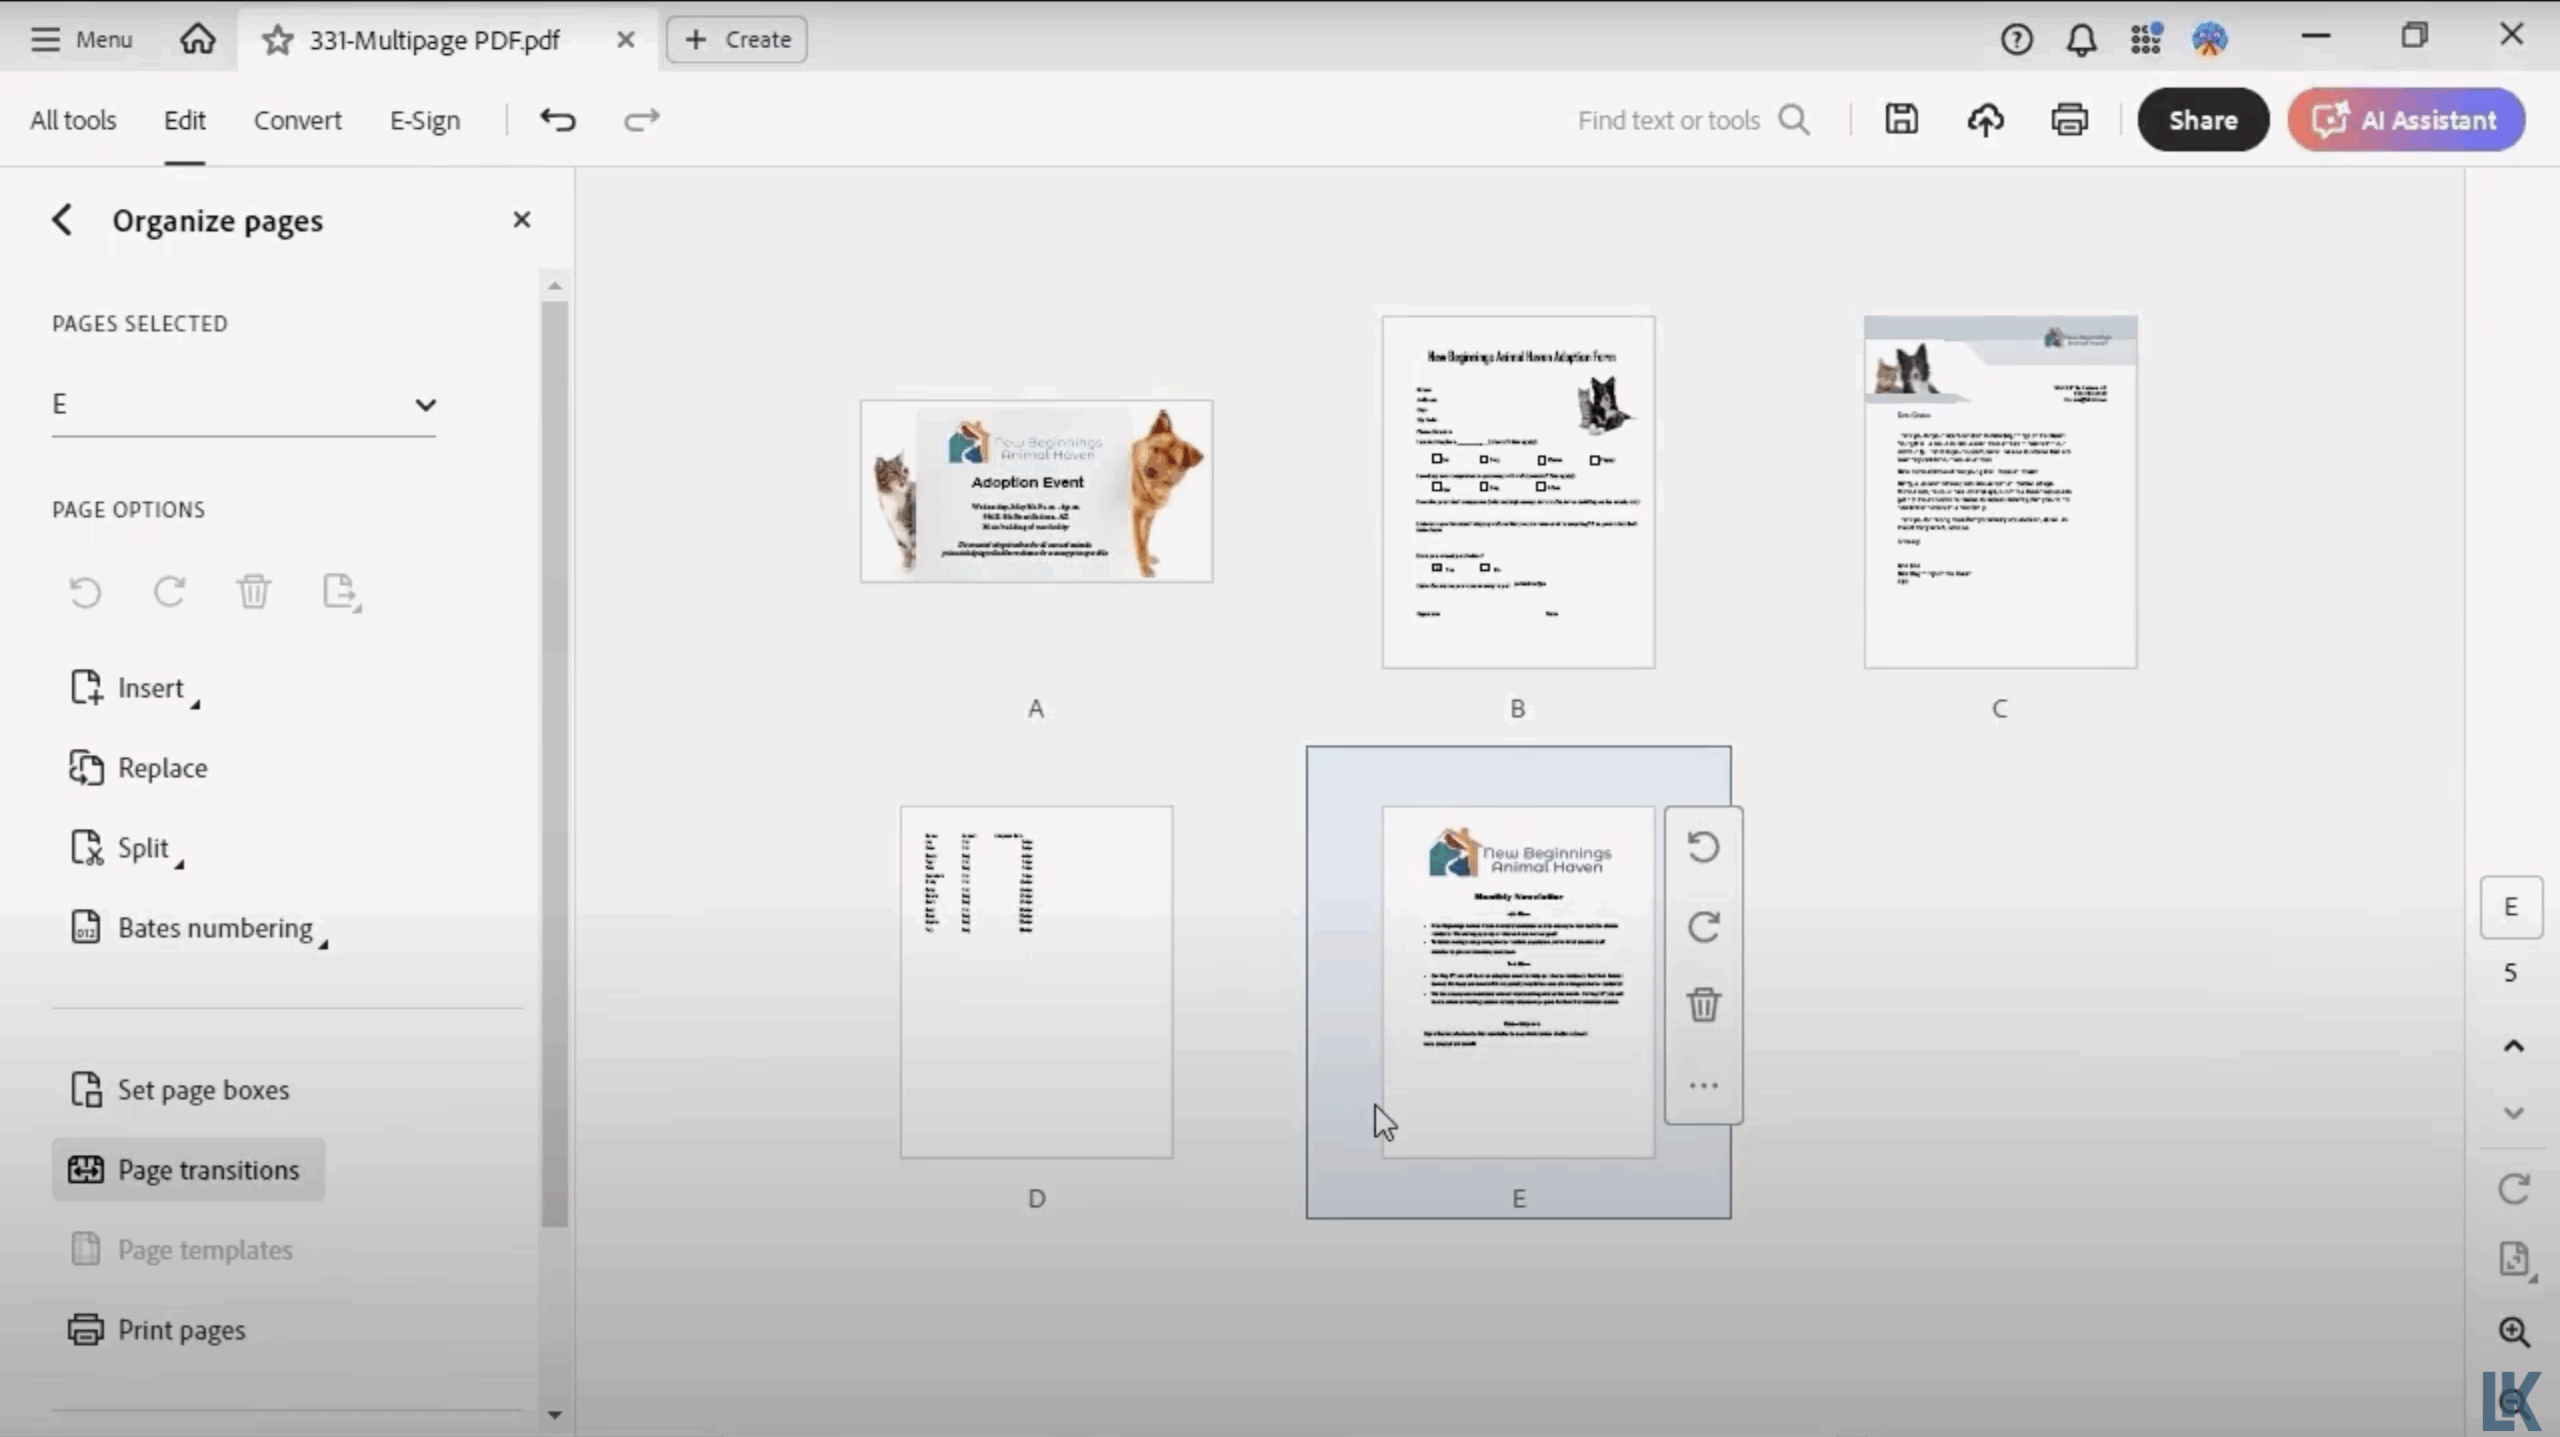
Task: Expand the Pages Selected dropdown
Action: 425,405
